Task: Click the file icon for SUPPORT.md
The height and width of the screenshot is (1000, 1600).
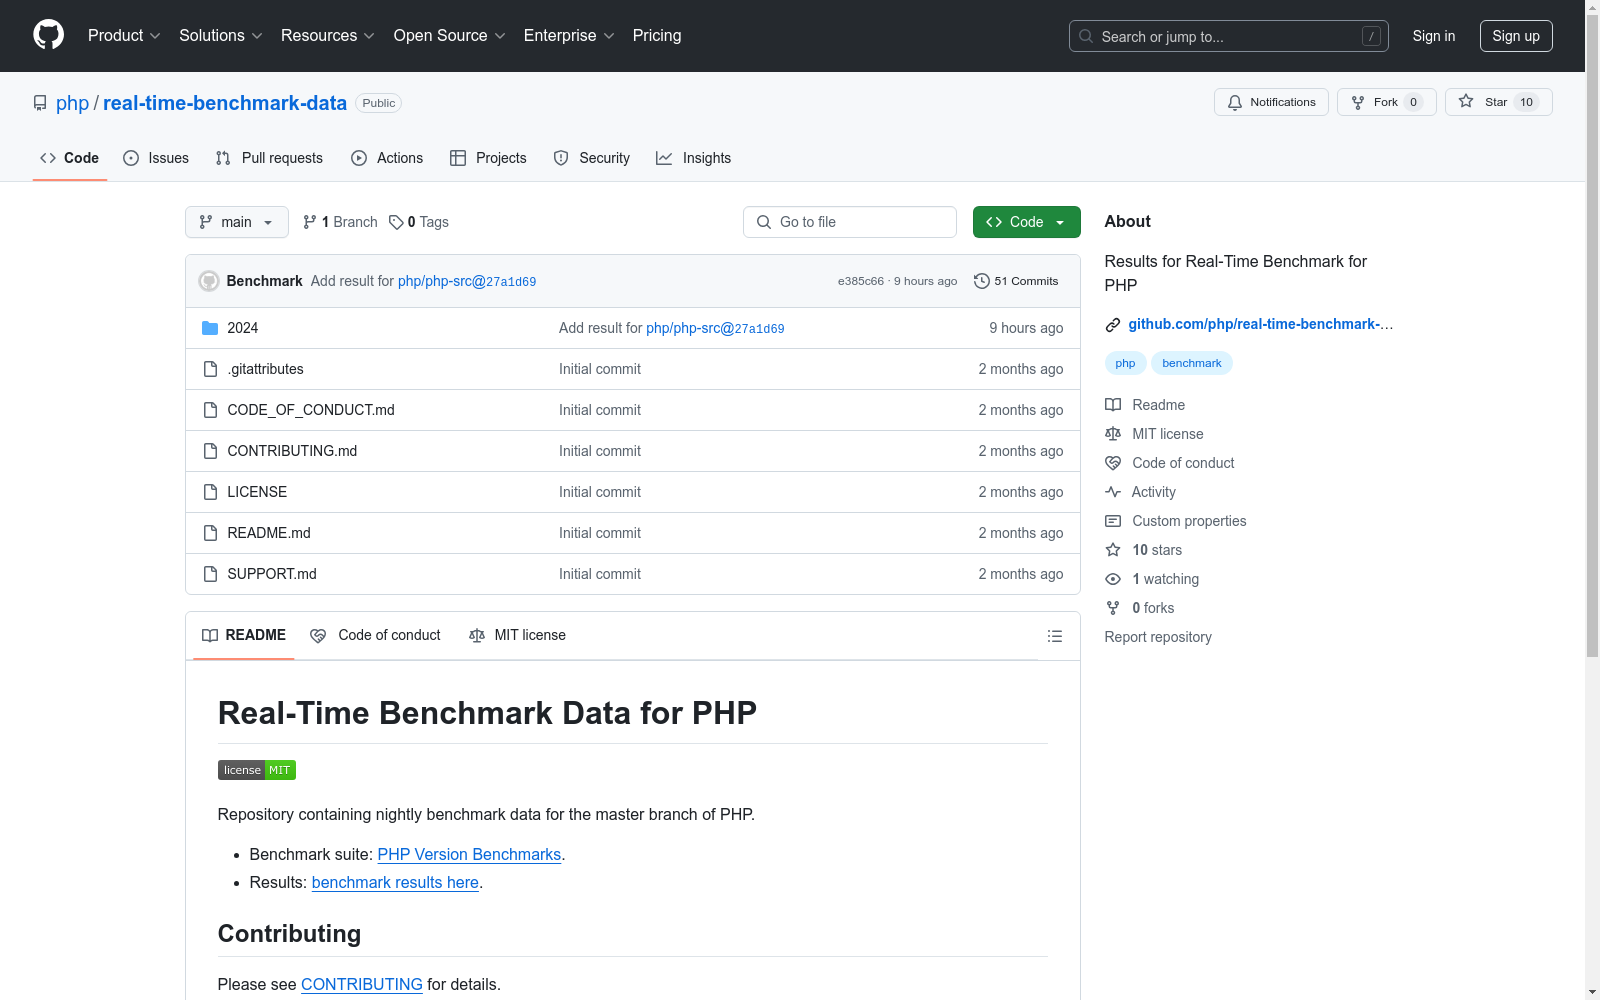Action: click(x=210, y=574)
